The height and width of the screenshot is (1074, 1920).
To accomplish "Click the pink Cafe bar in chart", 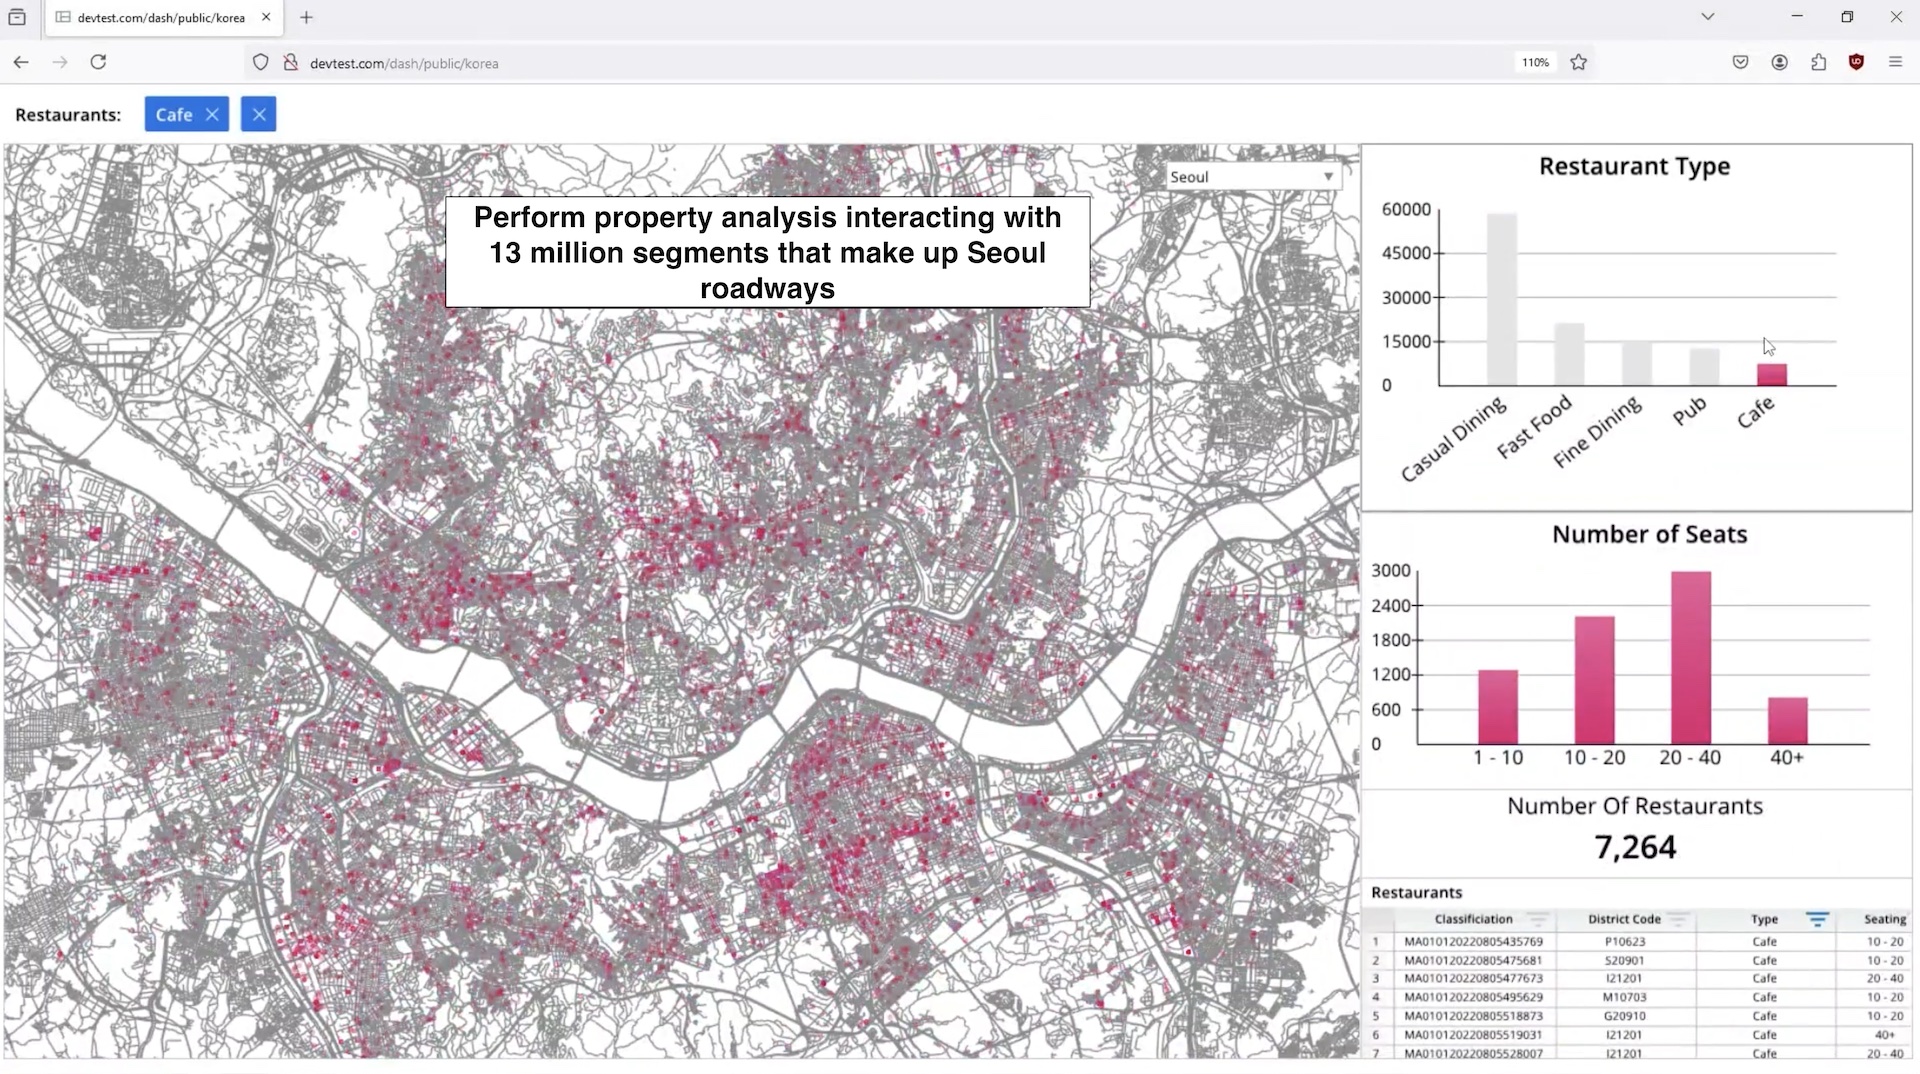I will (x=1771, y=374).
